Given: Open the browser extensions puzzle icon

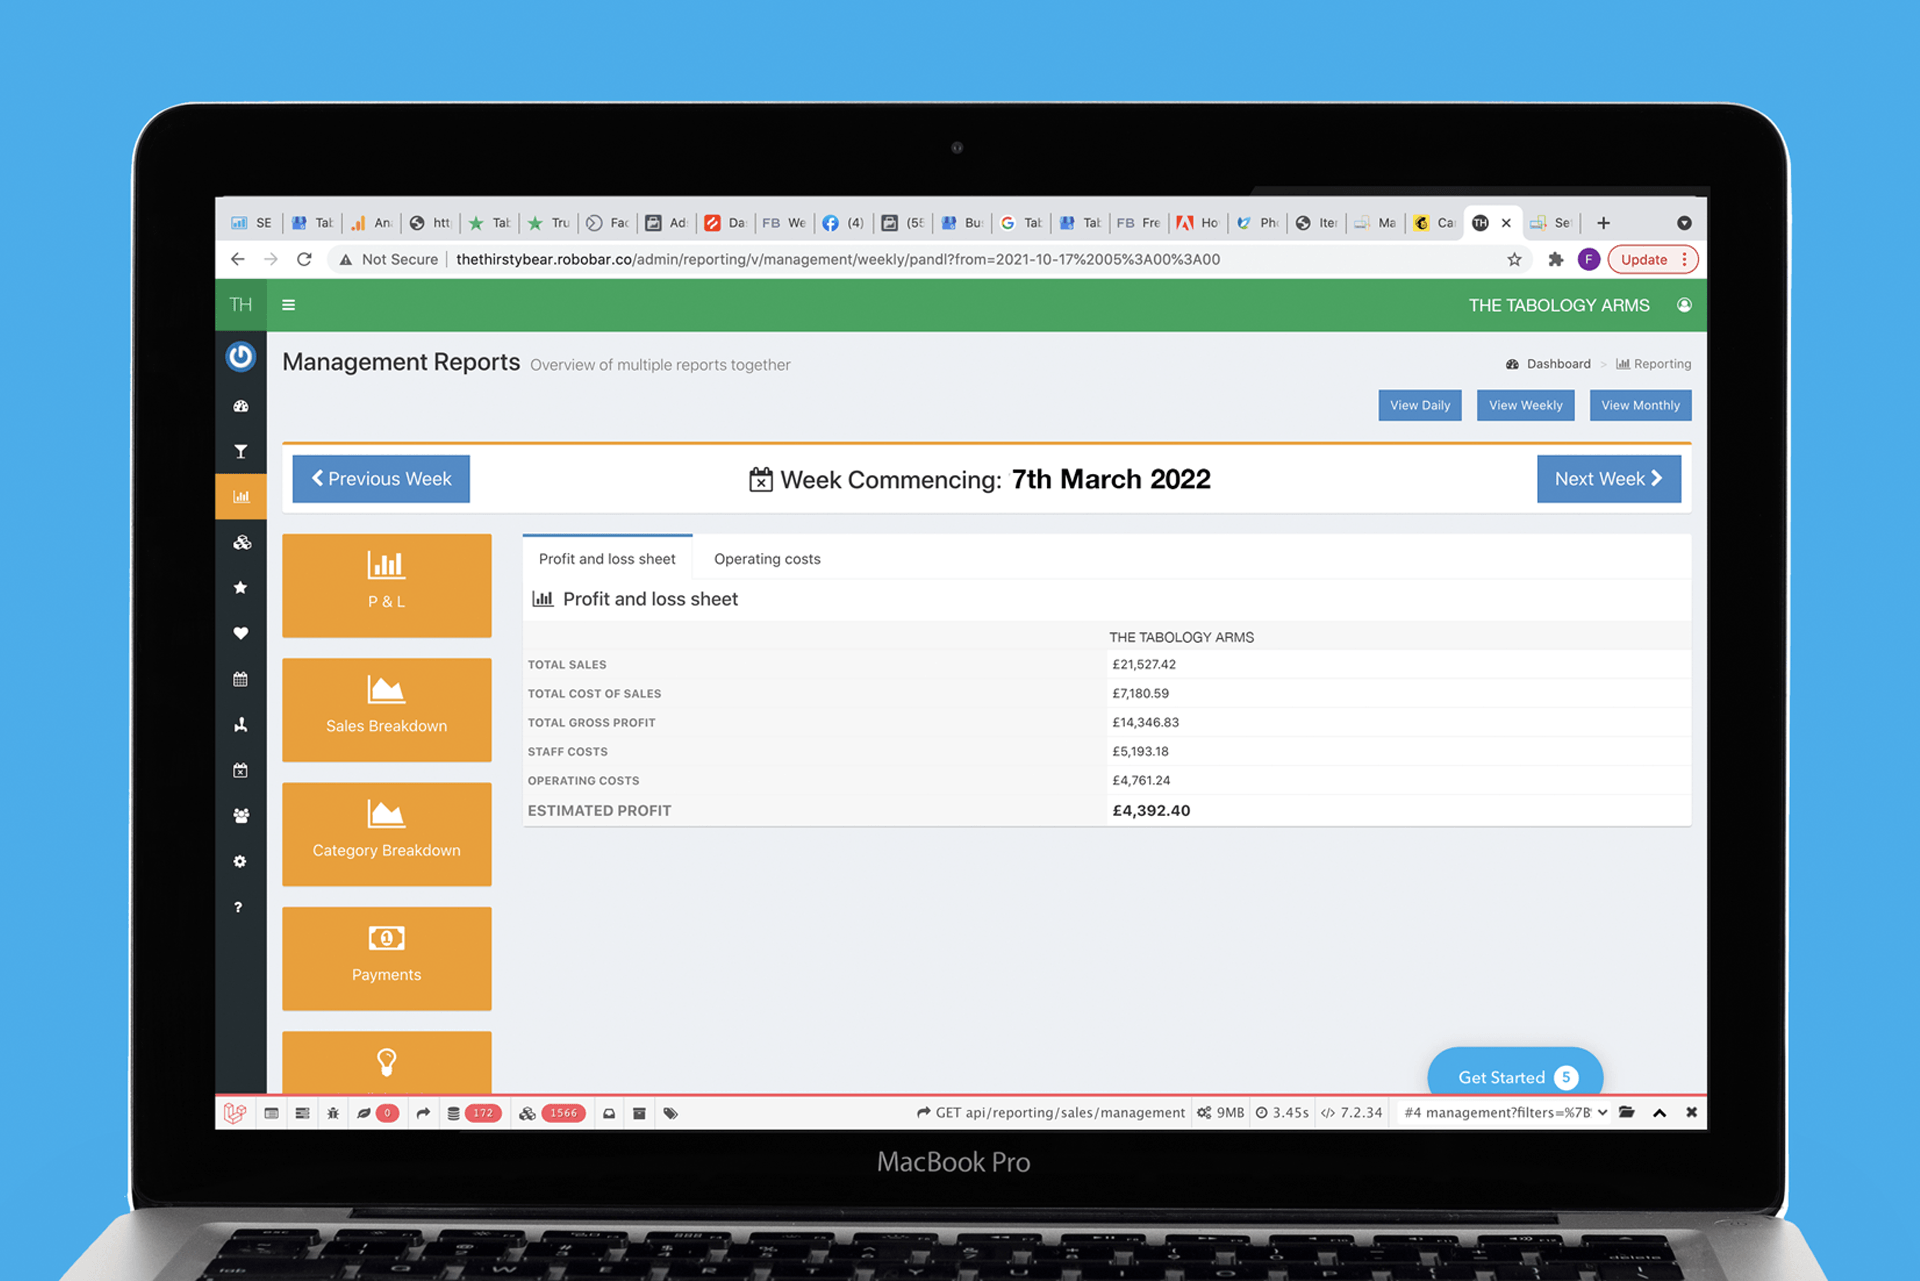Looking at the screenshot, I should (x=1555, y=259).
